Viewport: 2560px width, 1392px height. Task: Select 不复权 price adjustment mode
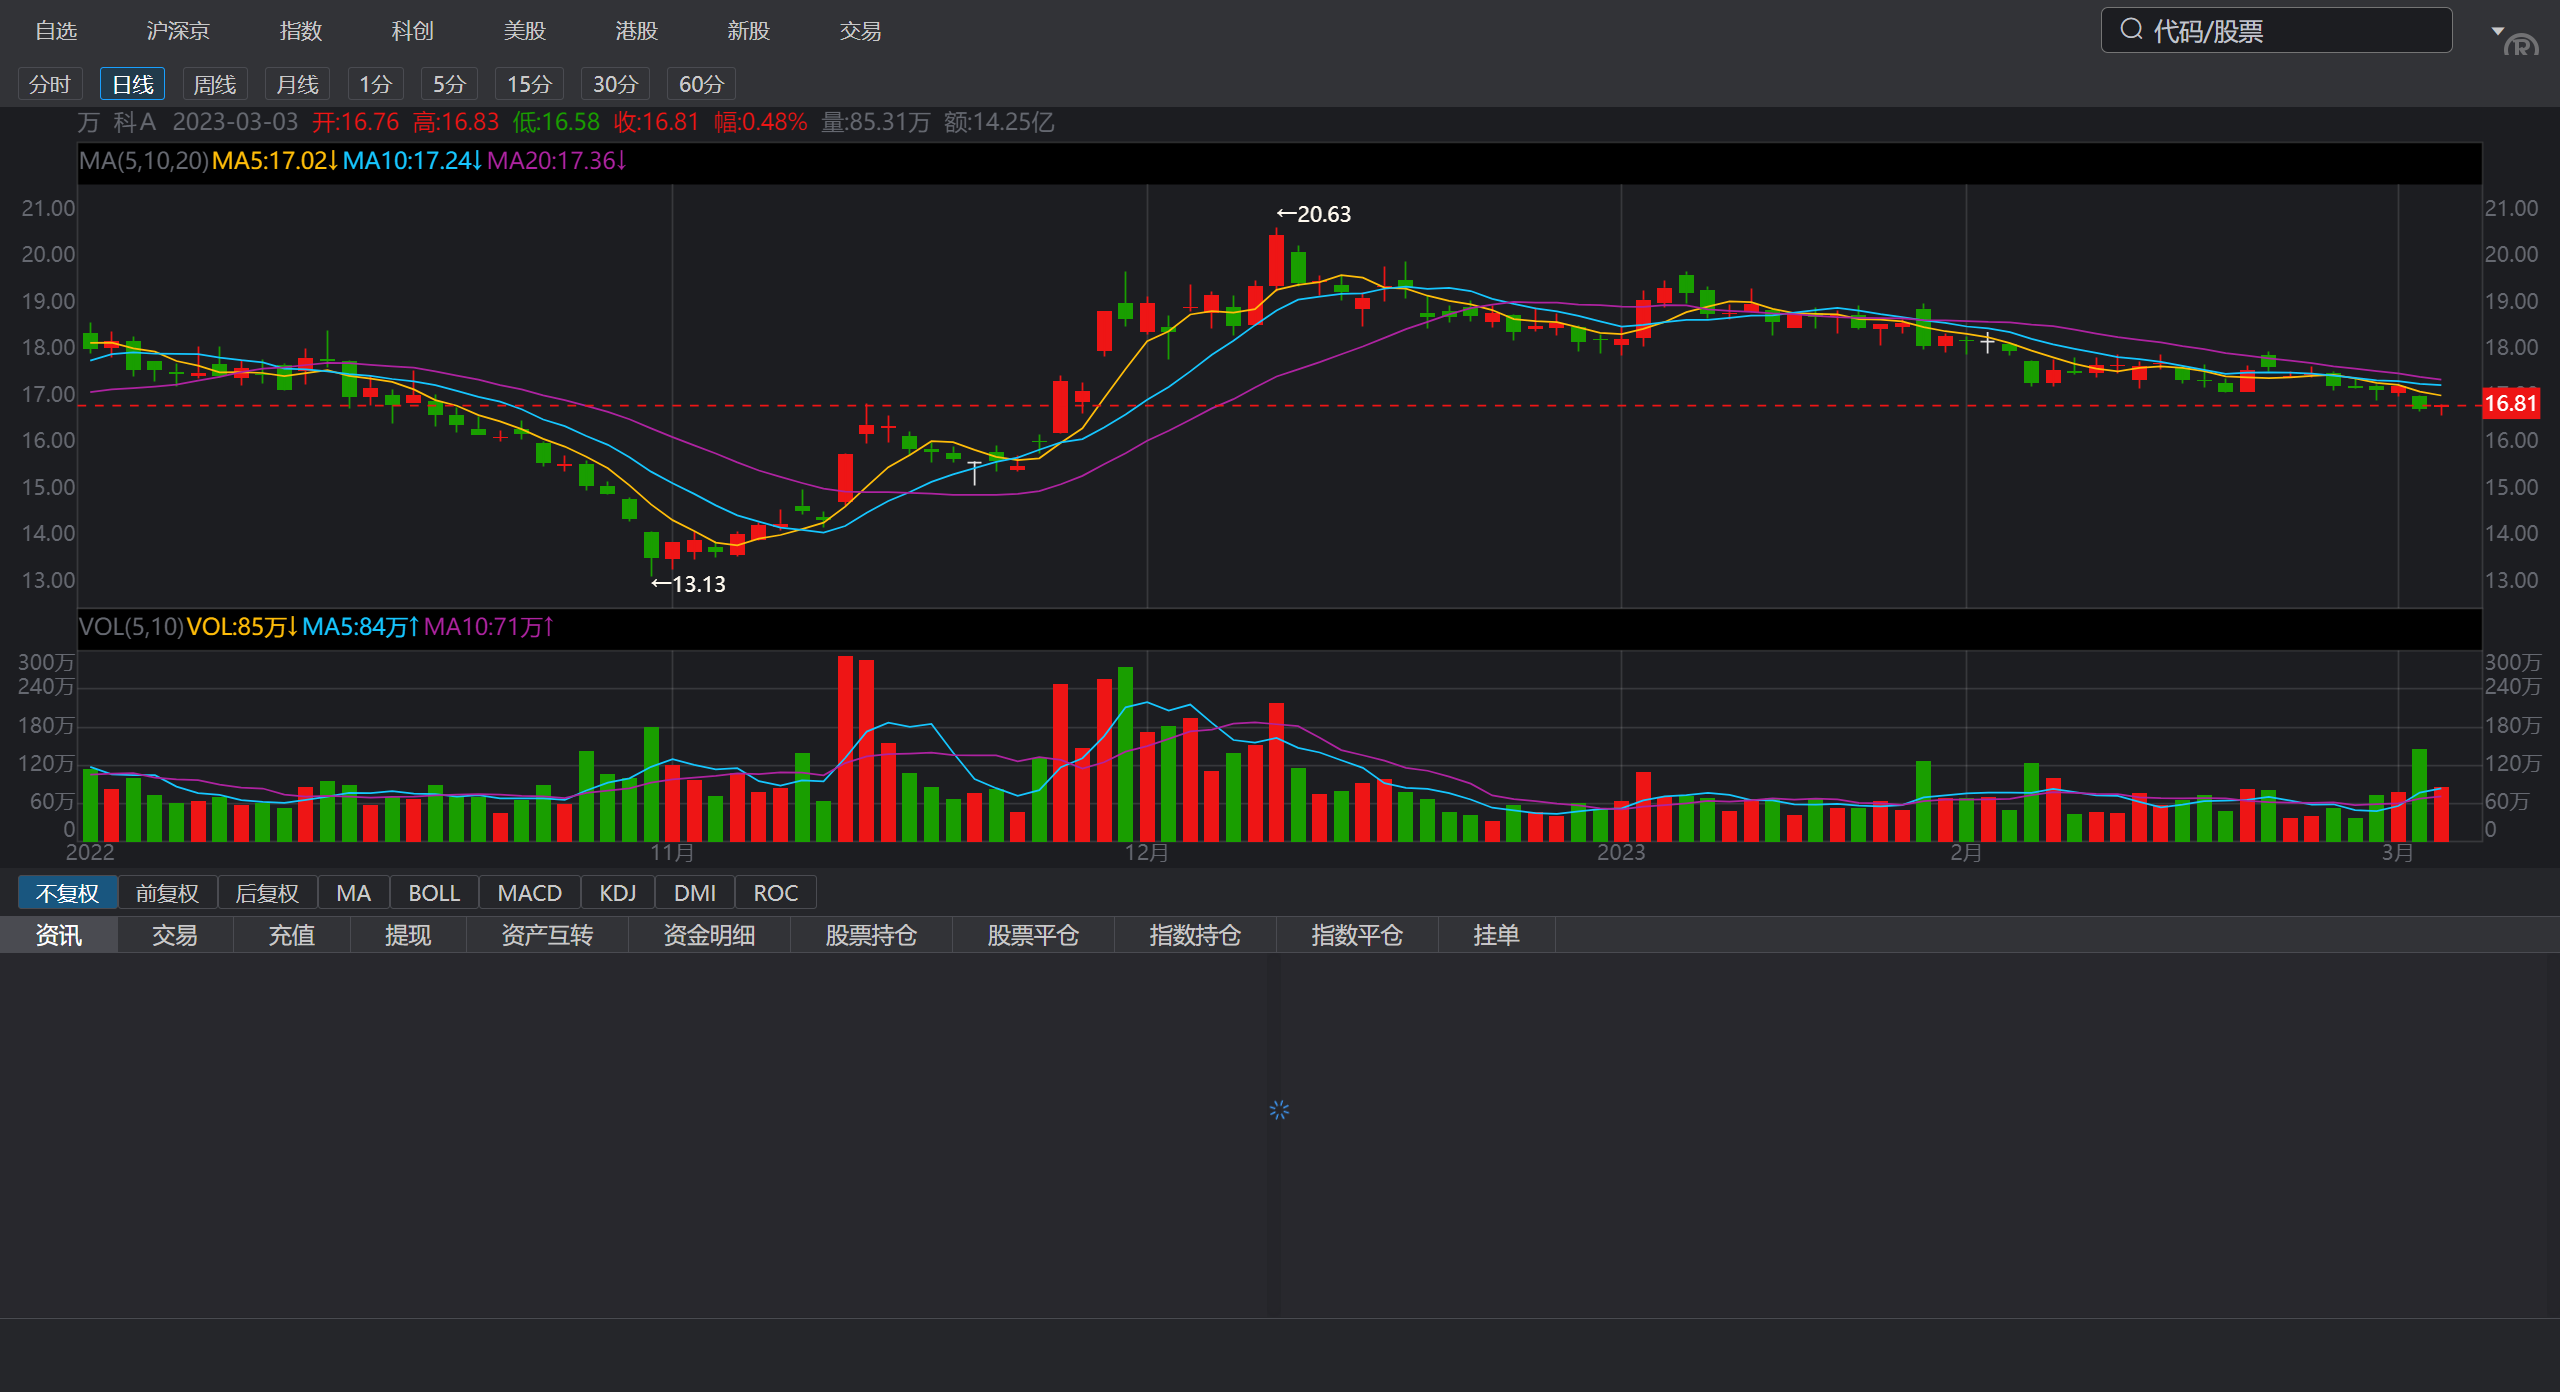(x=67, y=893)
